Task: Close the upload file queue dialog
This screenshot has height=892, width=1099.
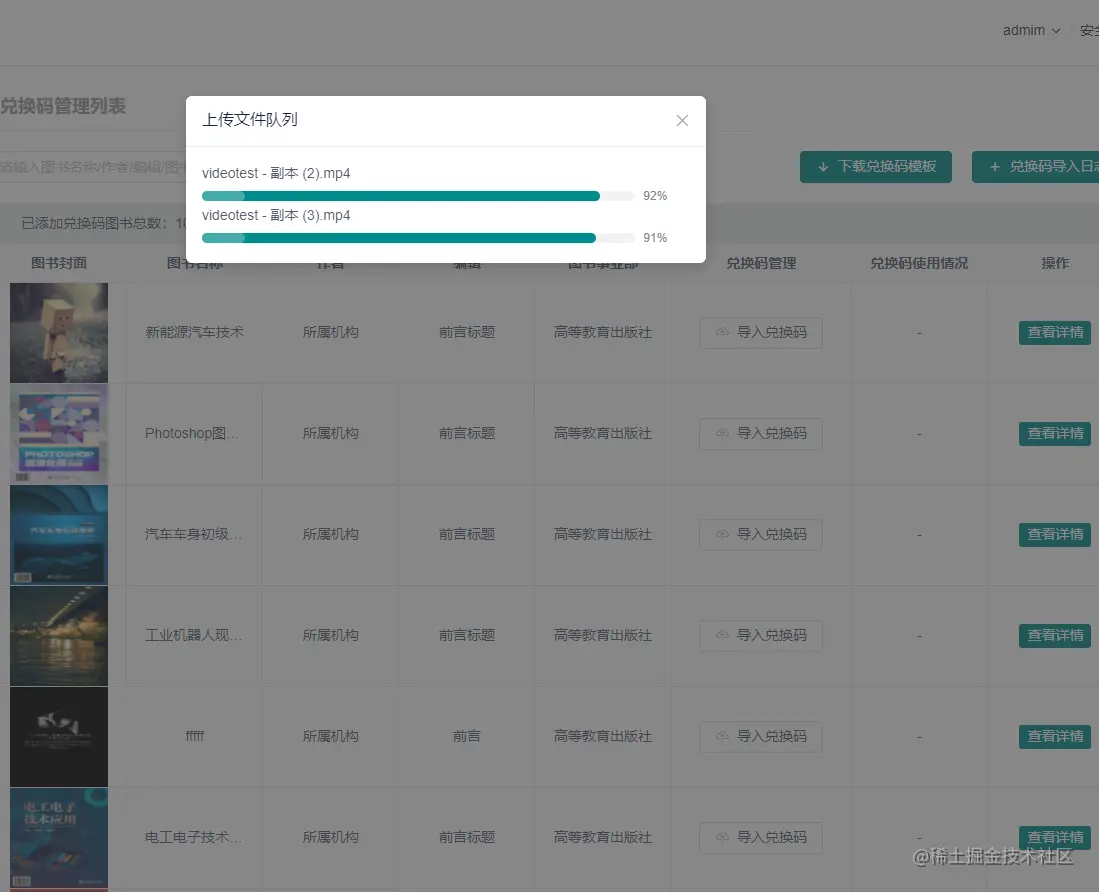Action: coord(682,121)
